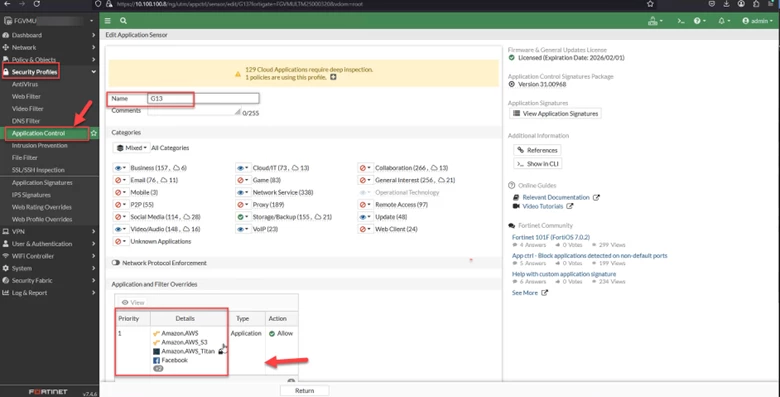
Task: Open the search magnifier in the green header
Action: [x=123, y=21]
